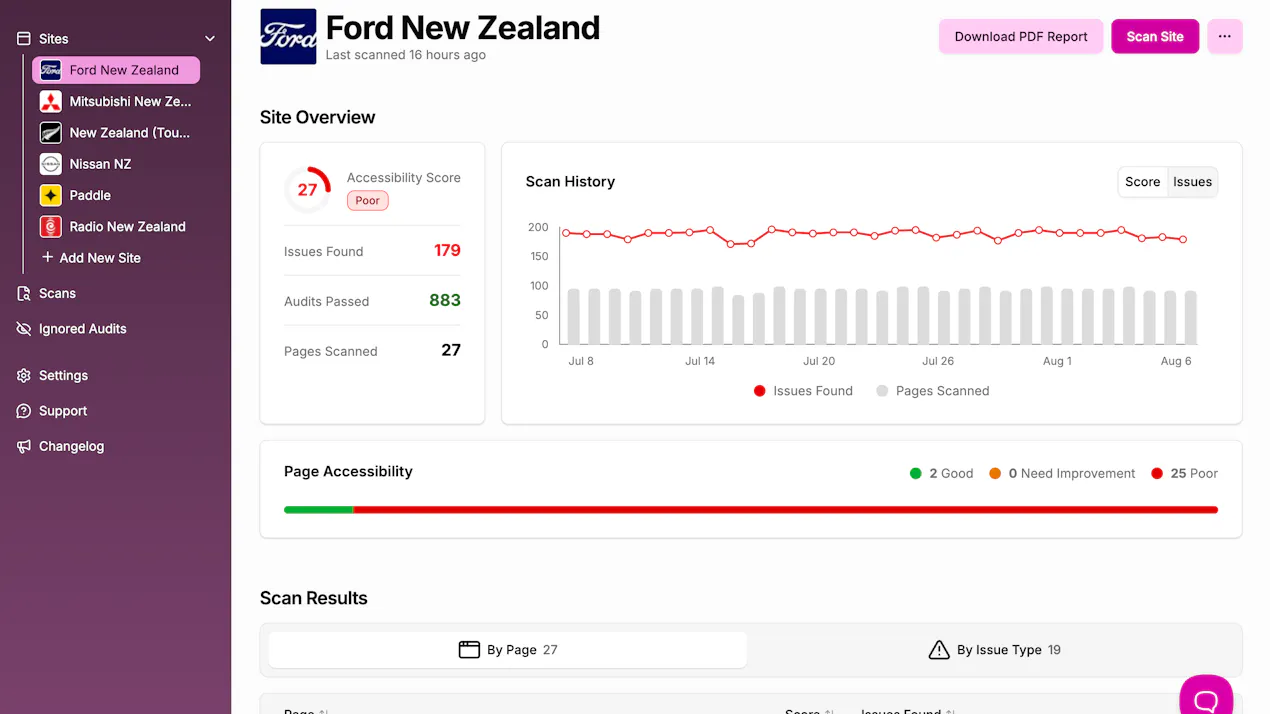
Task: Select Ford New Zealand site in sidebar
Action: click(116, 70)
